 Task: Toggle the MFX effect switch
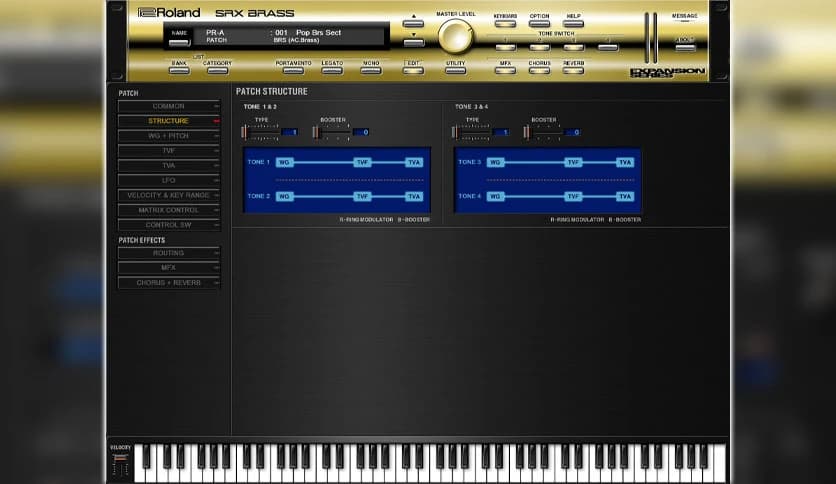pyautogui.click(x=505, y=70)
